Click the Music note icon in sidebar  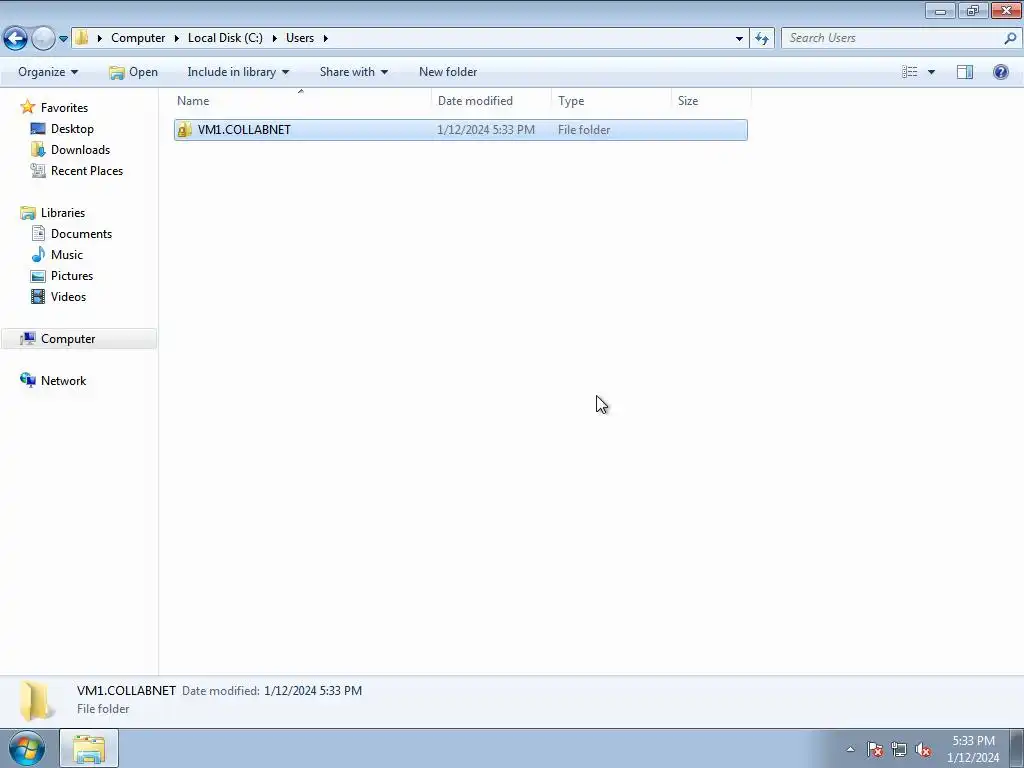point(38,254)
